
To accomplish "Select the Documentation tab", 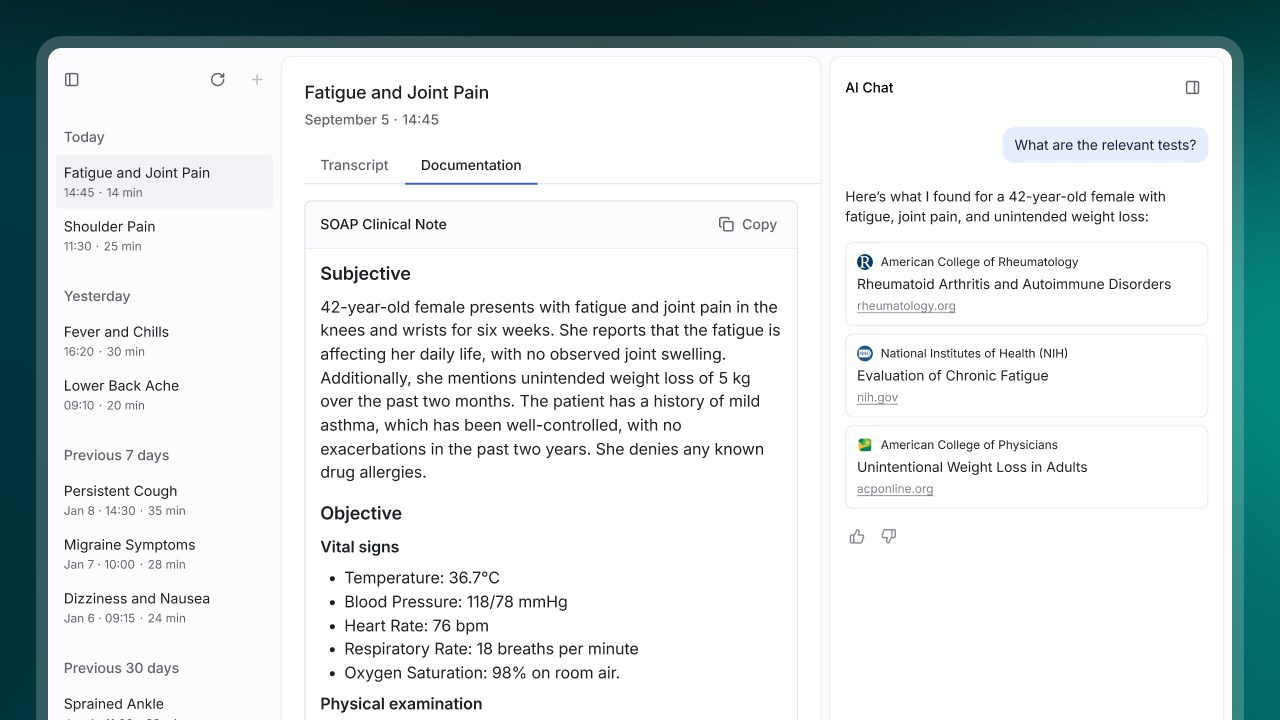I will click(471, 165).
